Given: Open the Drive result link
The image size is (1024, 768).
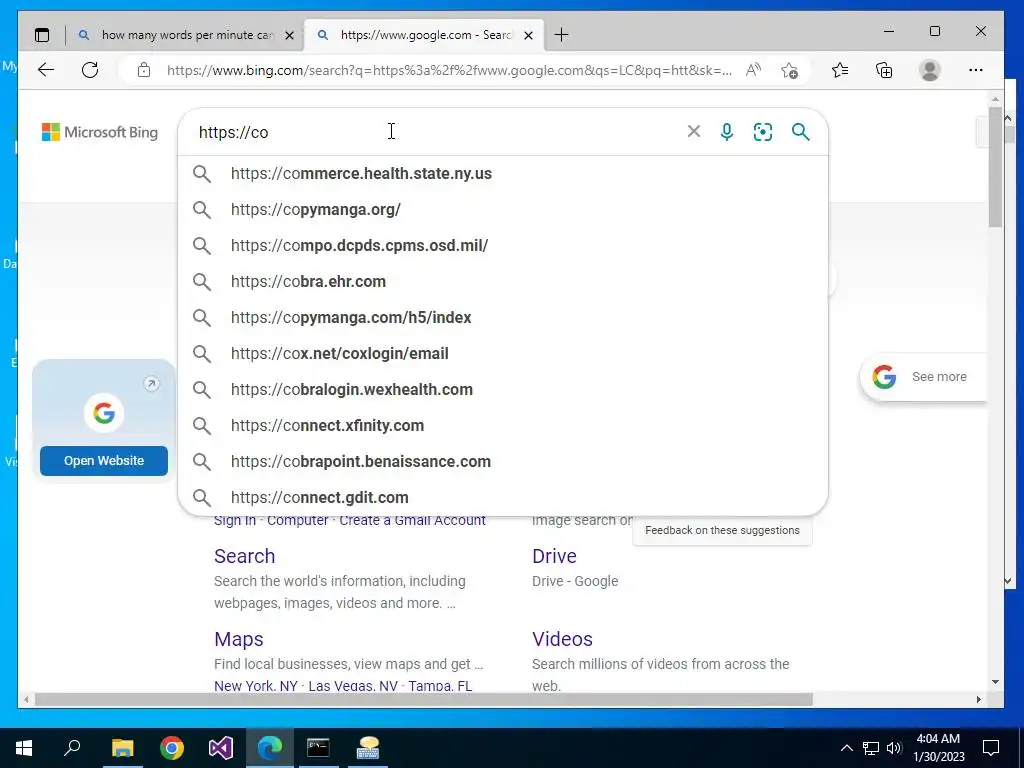Looking at the screenshot, I should coord(554,556).
